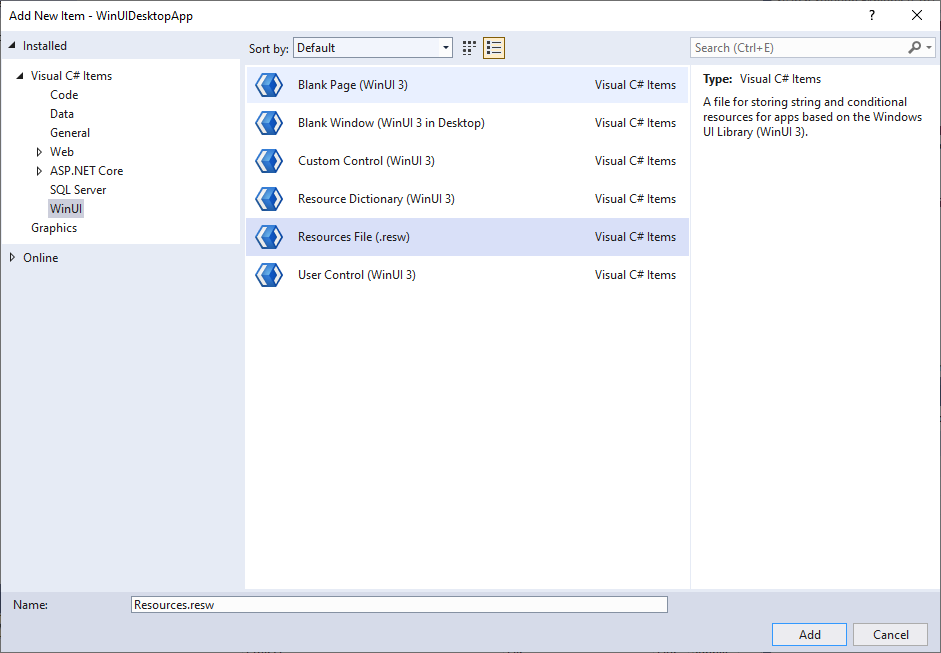Viewport: 941px width, 653px height.
Task: Switch to small icons view
Action: coord(468,47)
